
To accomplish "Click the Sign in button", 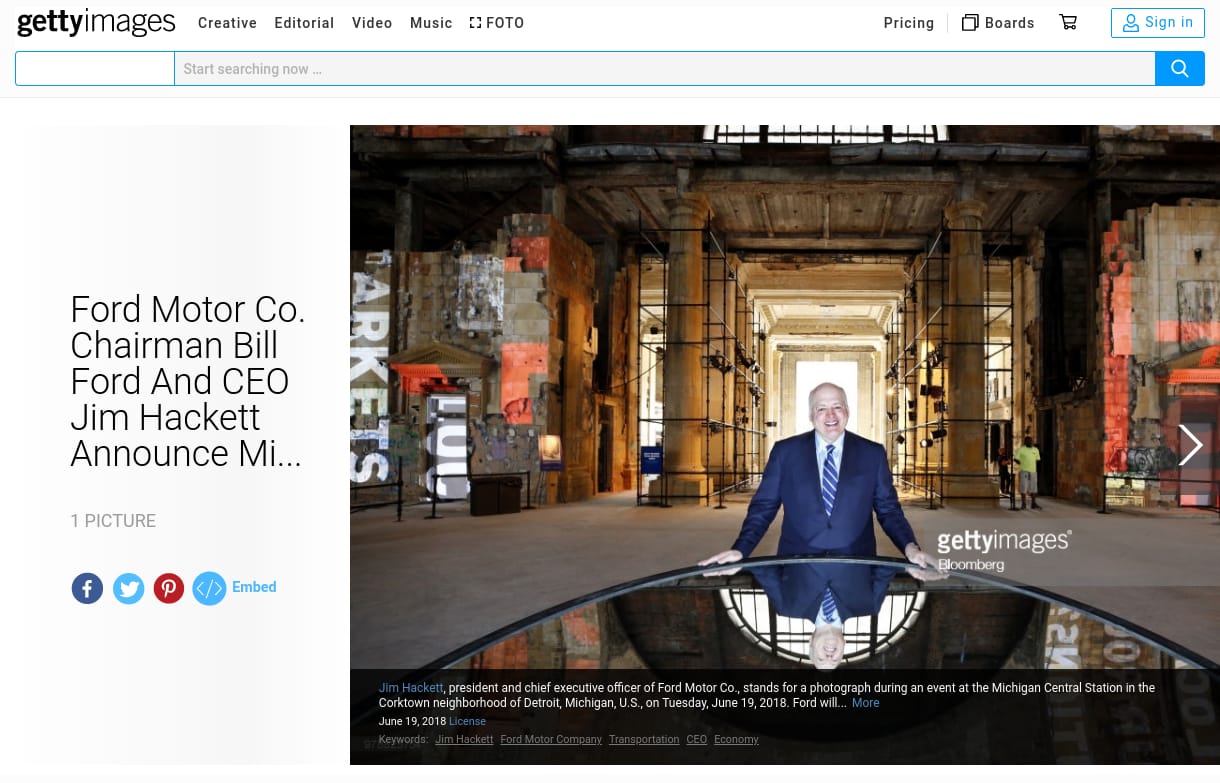I will point(1158,23).
